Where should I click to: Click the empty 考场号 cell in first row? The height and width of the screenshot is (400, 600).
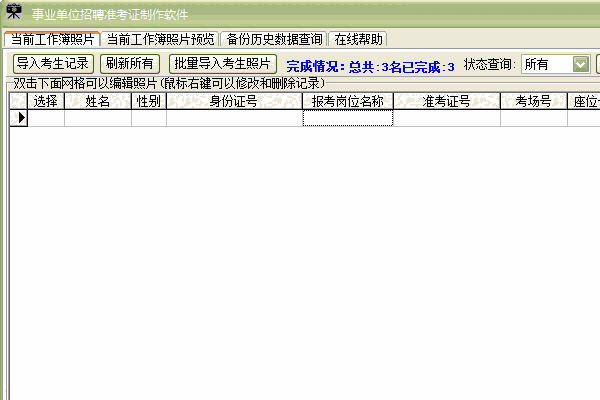click(534, 118)
